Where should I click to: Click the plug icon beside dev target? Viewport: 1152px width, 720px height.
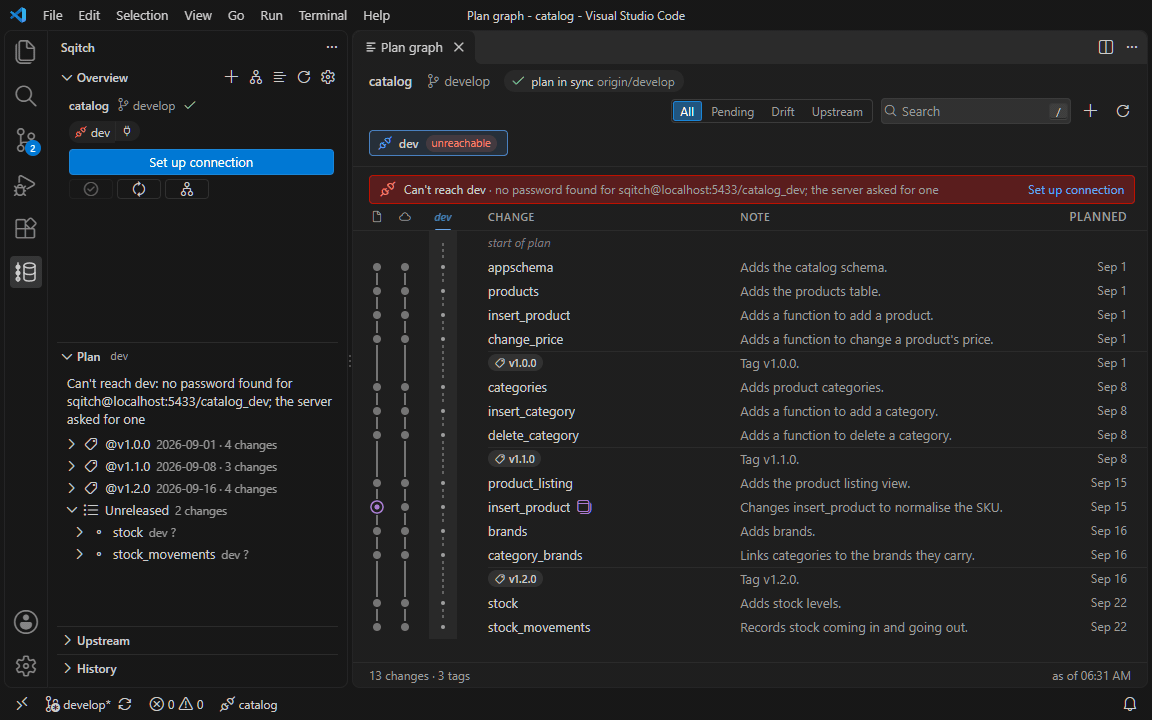[127, 132]
